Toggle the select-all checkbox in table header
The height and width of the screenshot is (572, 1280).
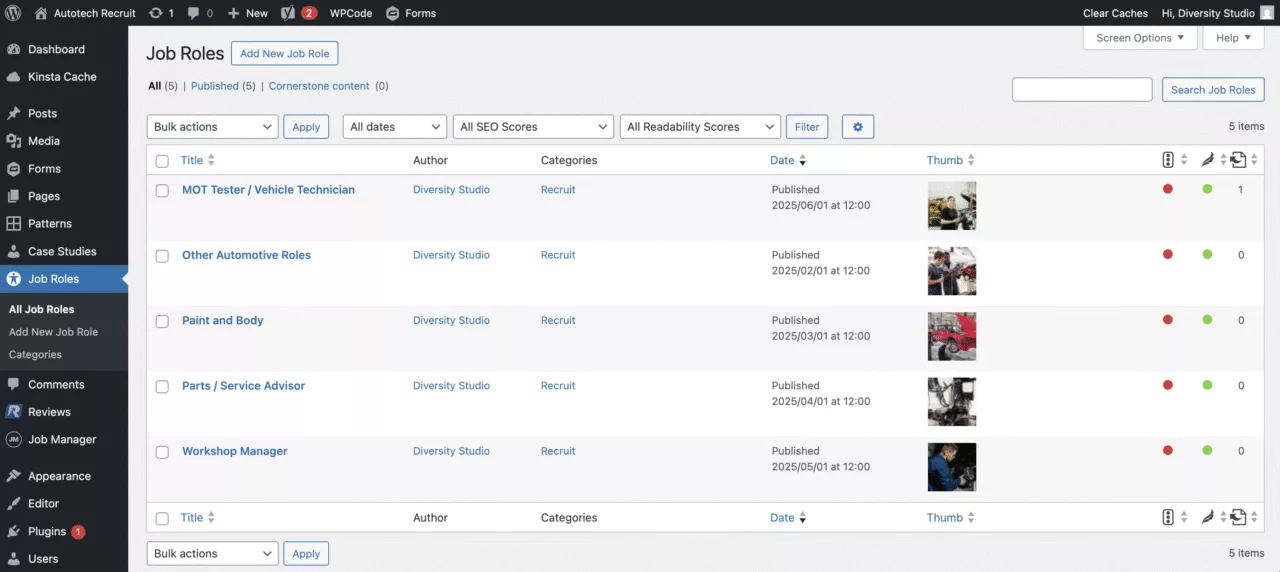[162, 161]
